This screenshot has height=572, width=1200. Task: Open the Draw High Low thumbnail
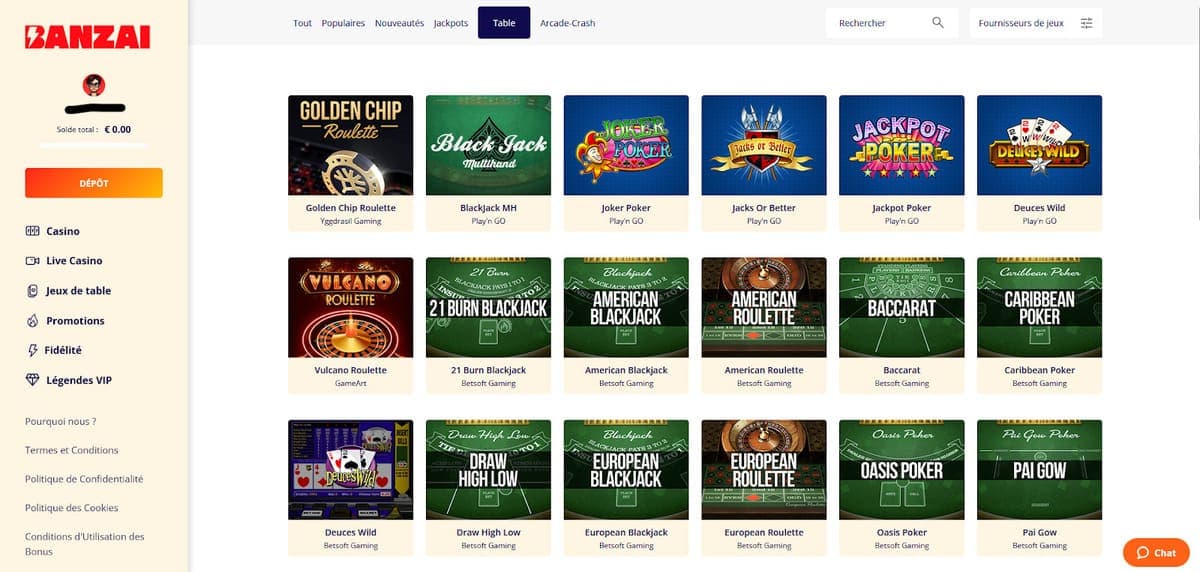[x=488, y=469]
